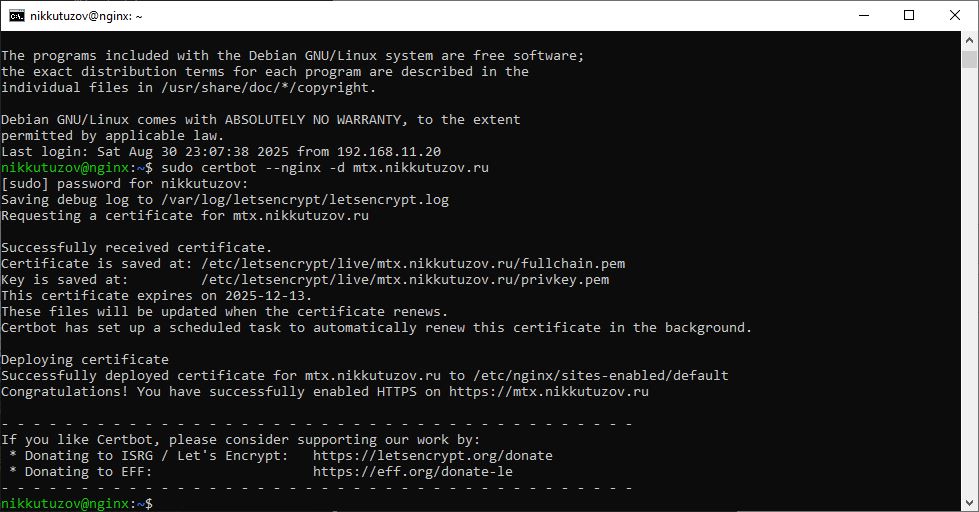979x512 pixels.
Task: Click the empty scrollbar track below the thumb
Action: point(969,300)
